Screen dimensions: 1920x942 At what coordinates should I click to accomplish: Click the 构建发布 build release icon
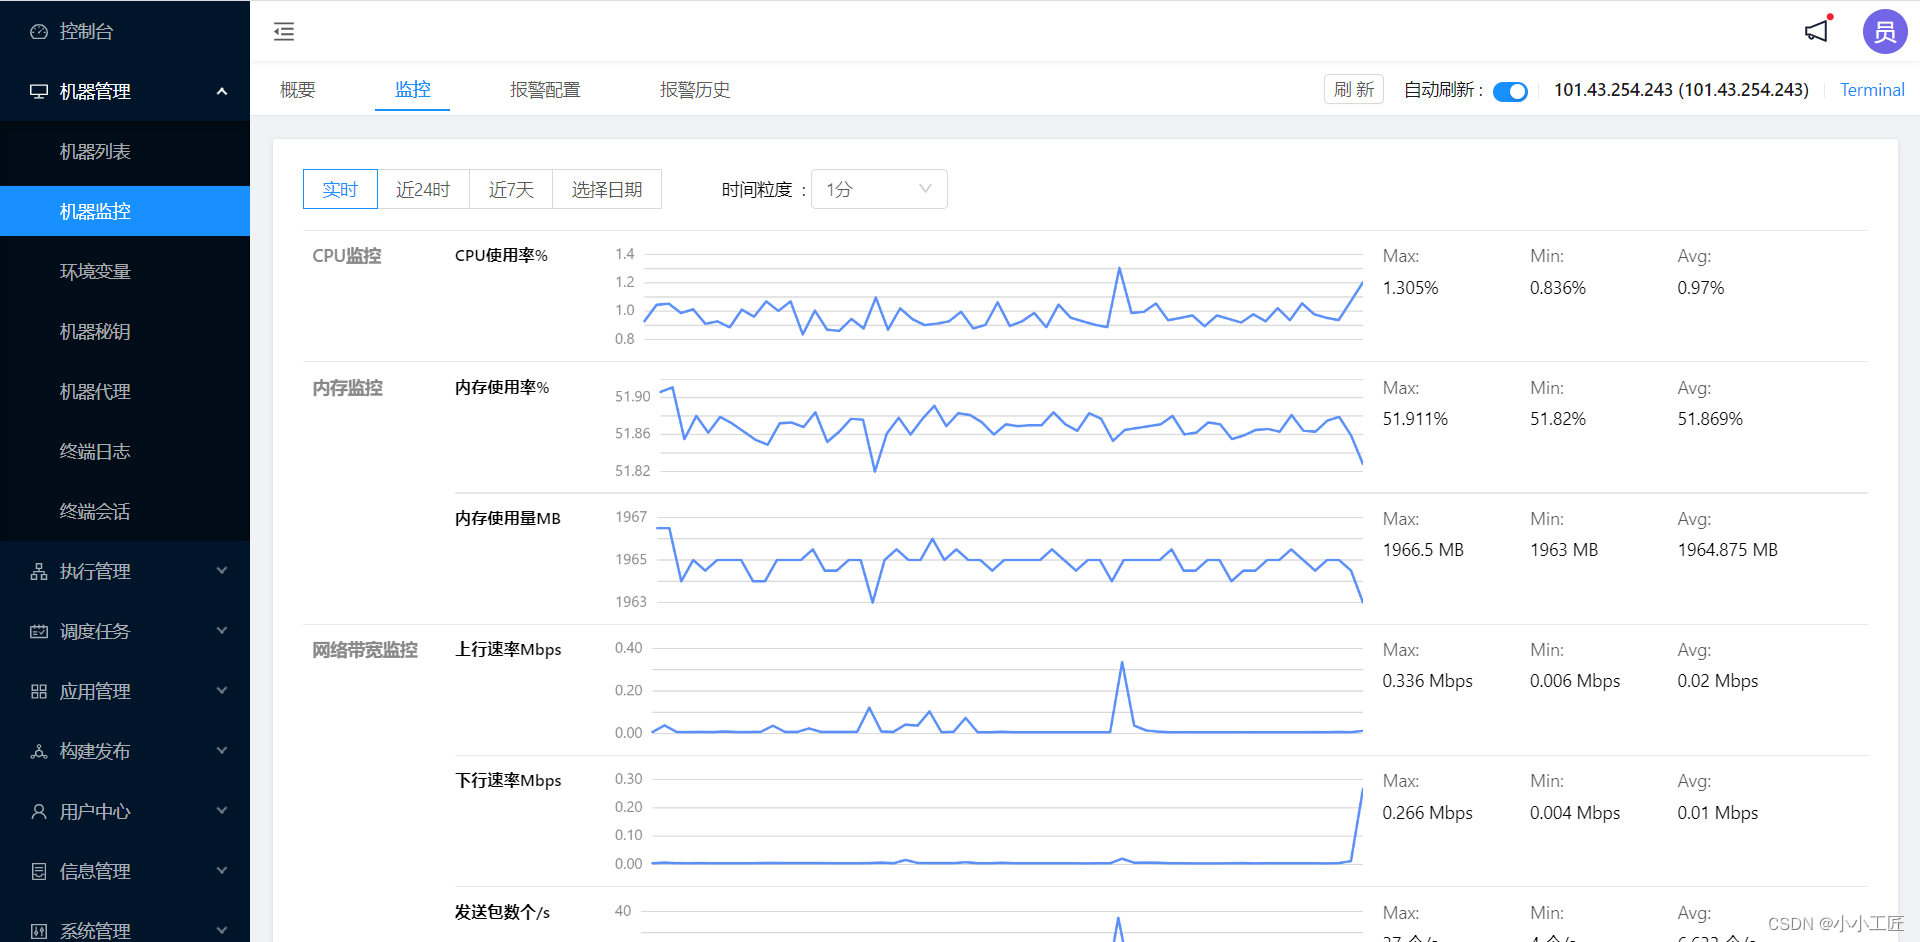(x=37, y=751)
